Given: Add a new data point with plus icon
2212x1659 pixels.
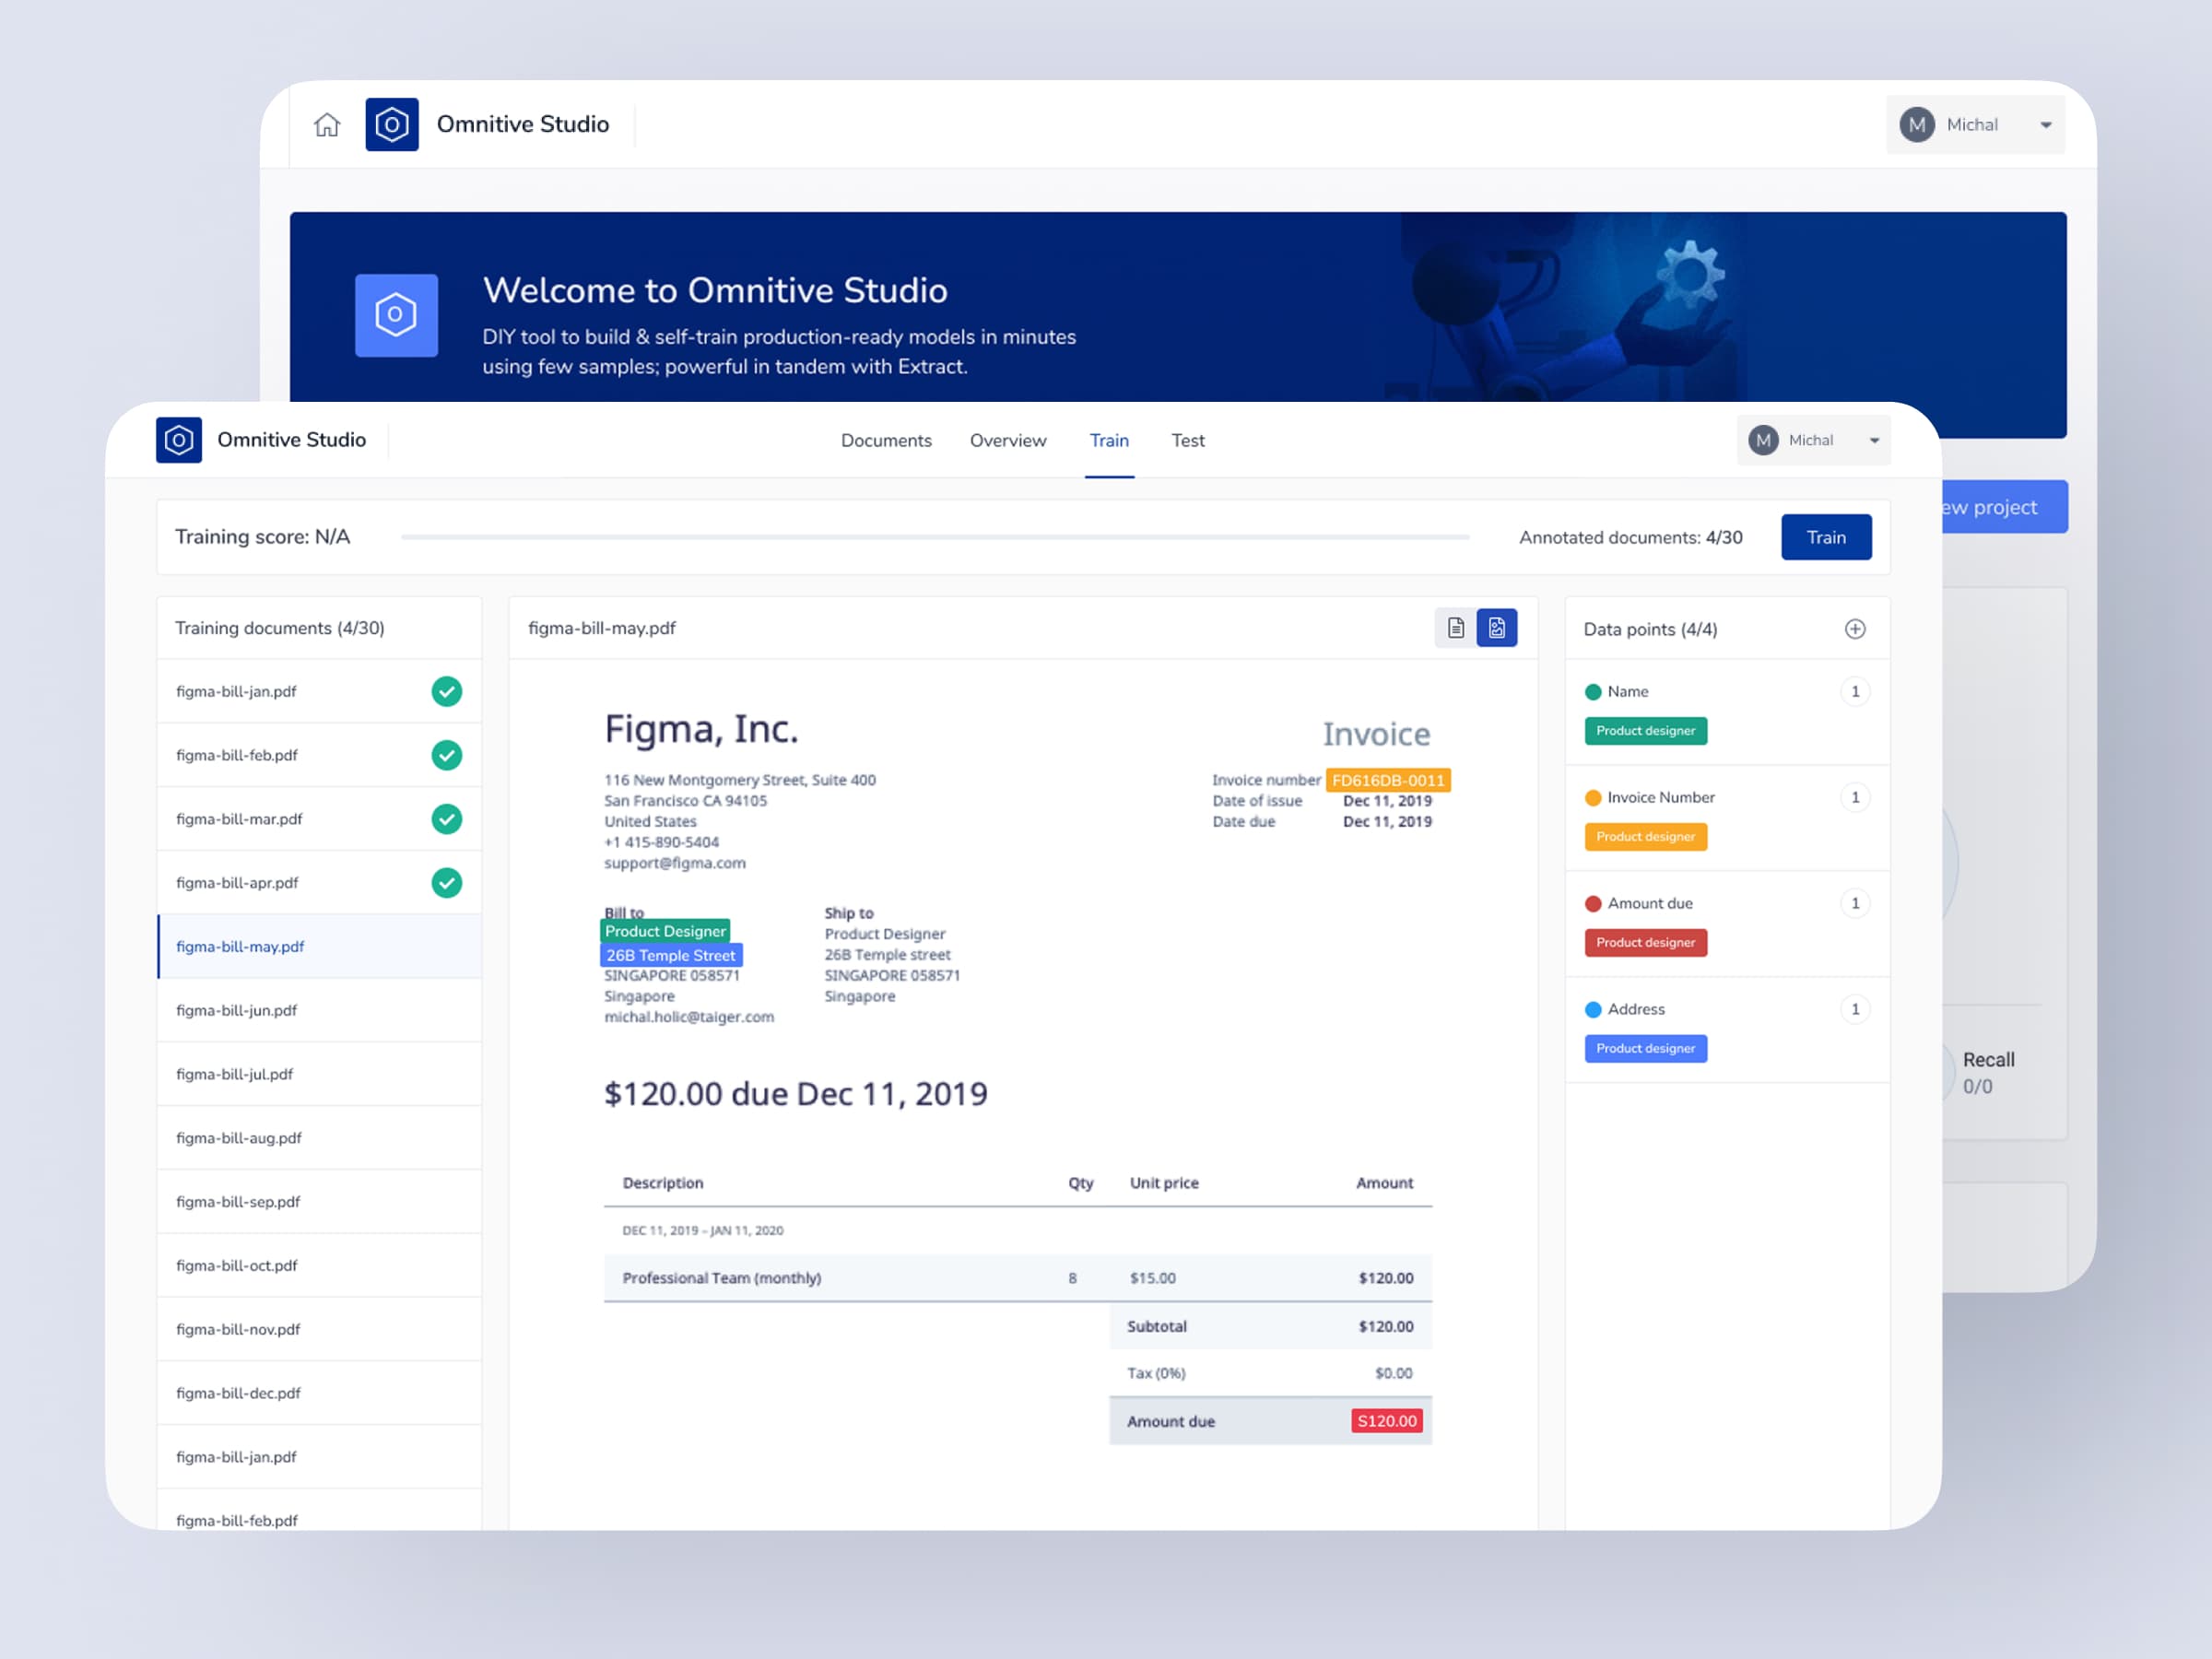Looking at the screenshot, I should click(x=1856, y=629).
